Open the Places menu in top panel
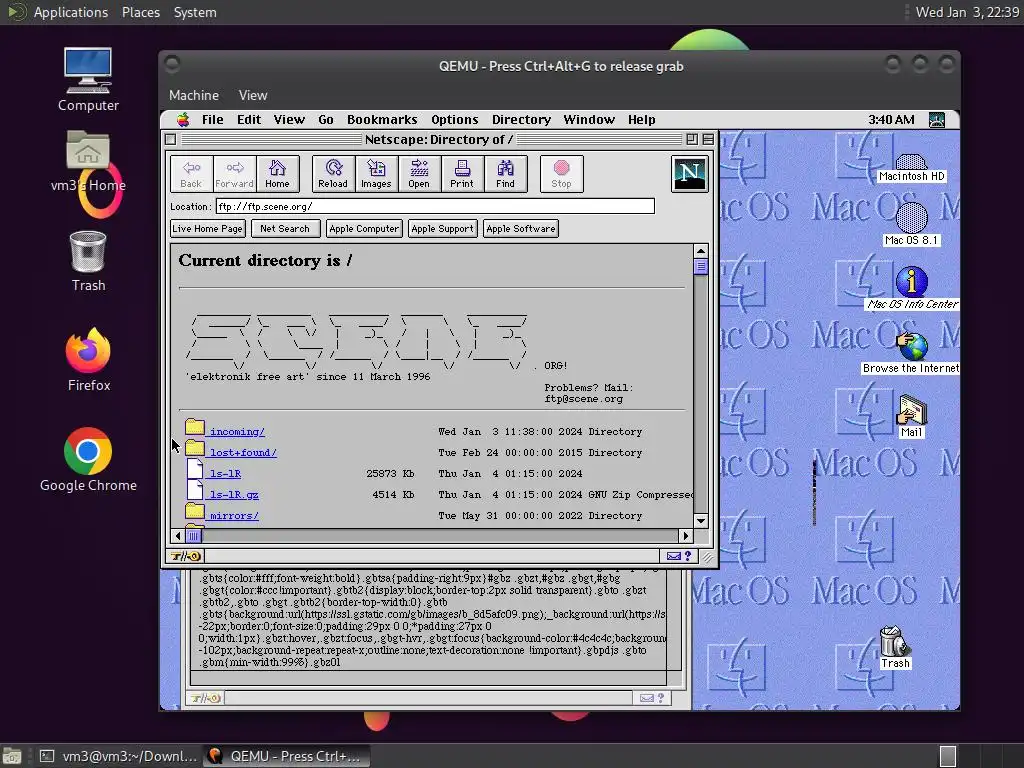Viewport: 1024px width, 768px height. pos(141,12)
